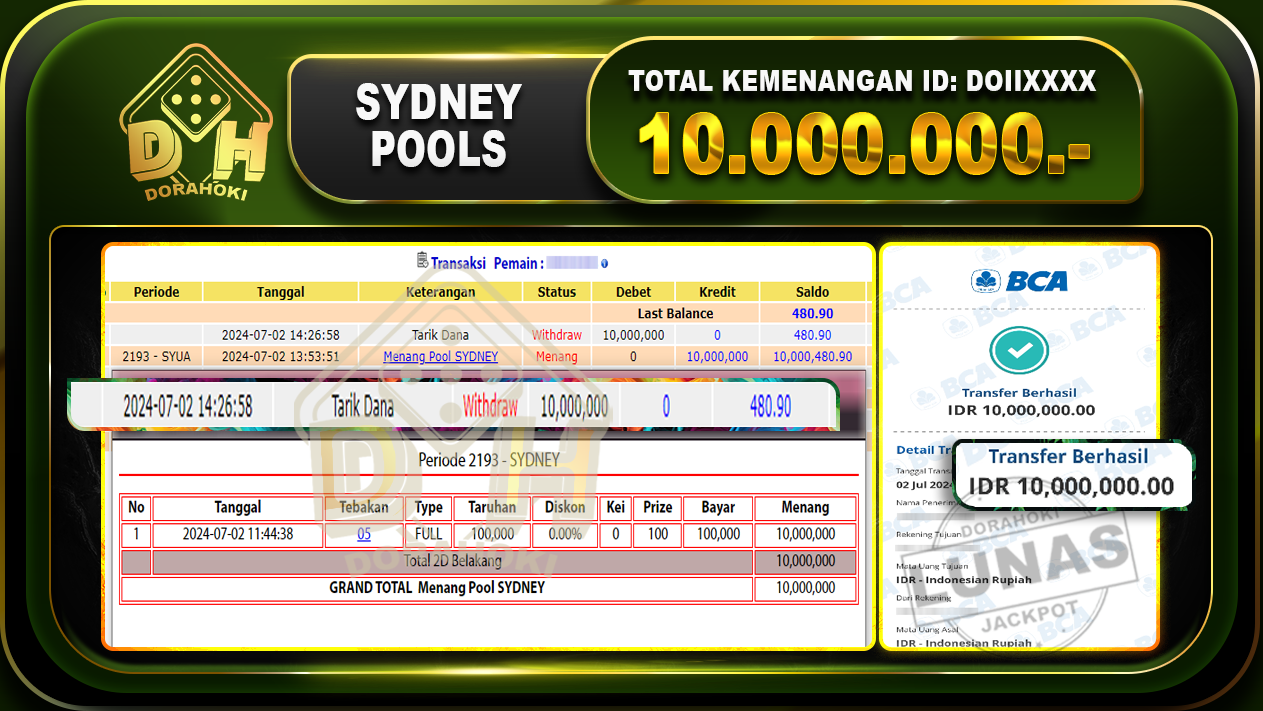
Task: Click the 05 Tebakan link
Action: point(363,534)
